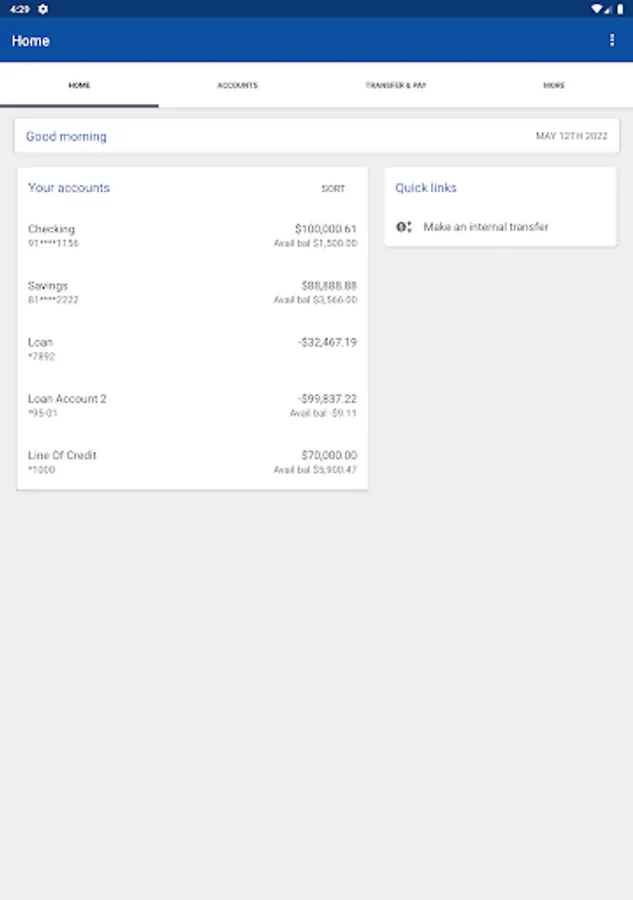
Task: Select the Savings account row
Action: (192, 292)
